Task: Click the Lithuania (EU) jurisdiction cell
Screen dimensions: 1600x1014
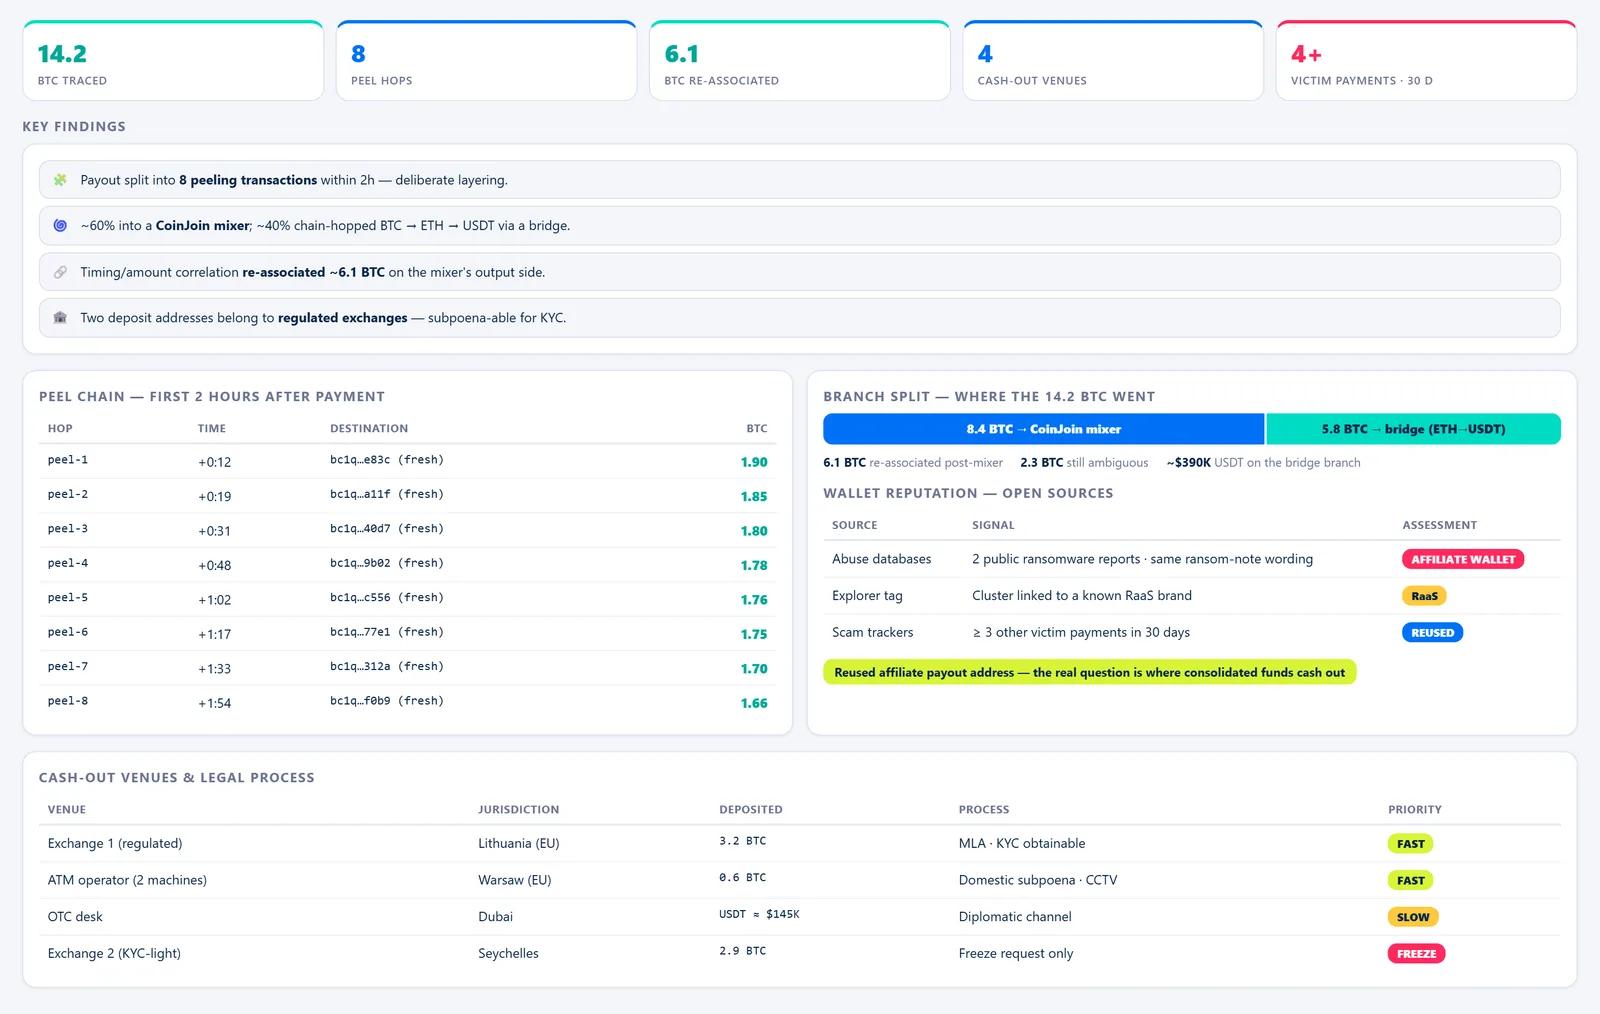Action: 519,844
